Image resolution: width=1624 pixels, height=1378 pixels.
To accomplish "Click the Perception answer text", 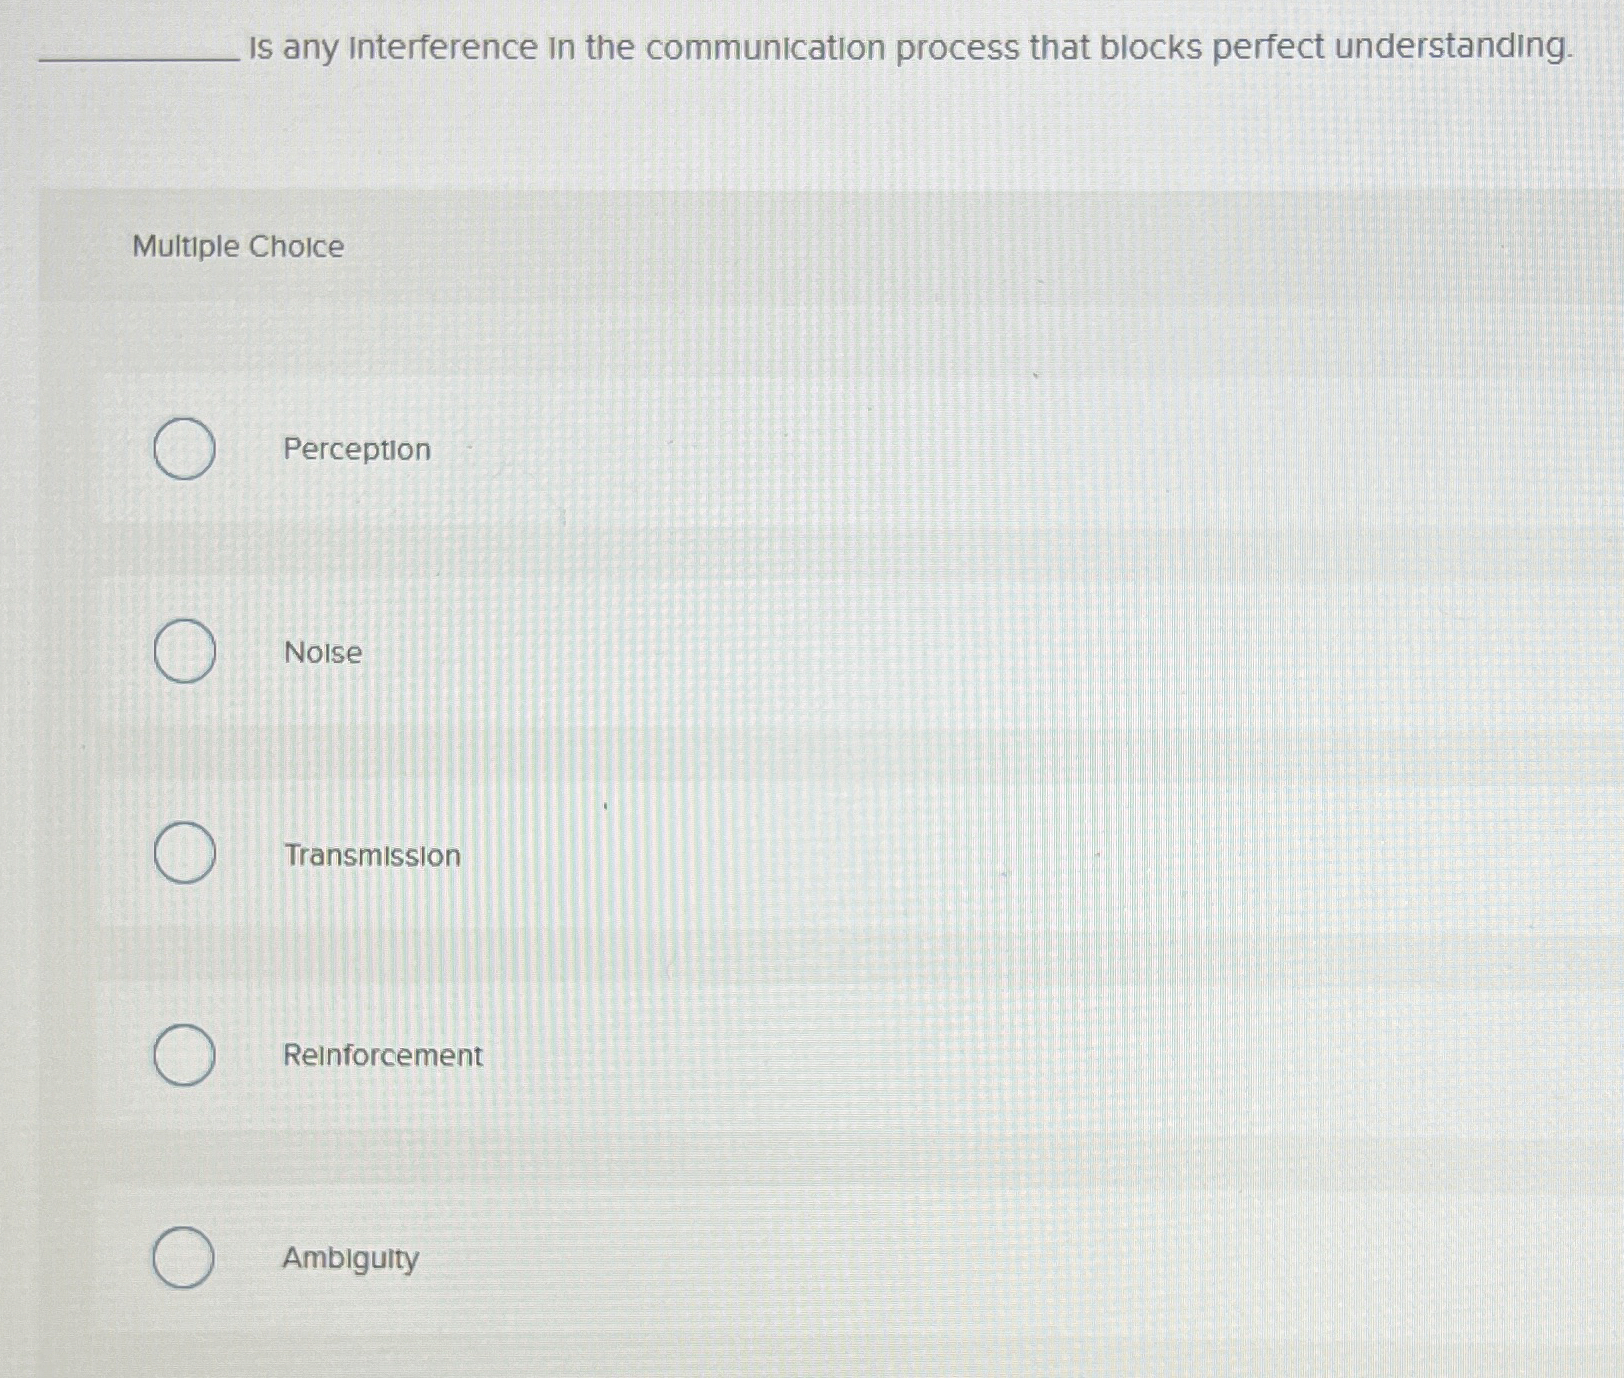I will pyautogui.click(x=355, y=450).
